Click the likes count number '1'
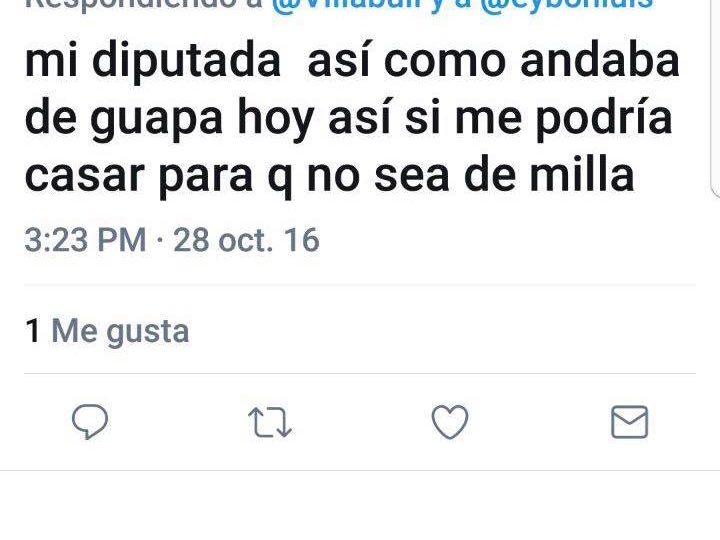Image resolution: width=720 pixels, height=540 pixels. (x=32, y=331)
